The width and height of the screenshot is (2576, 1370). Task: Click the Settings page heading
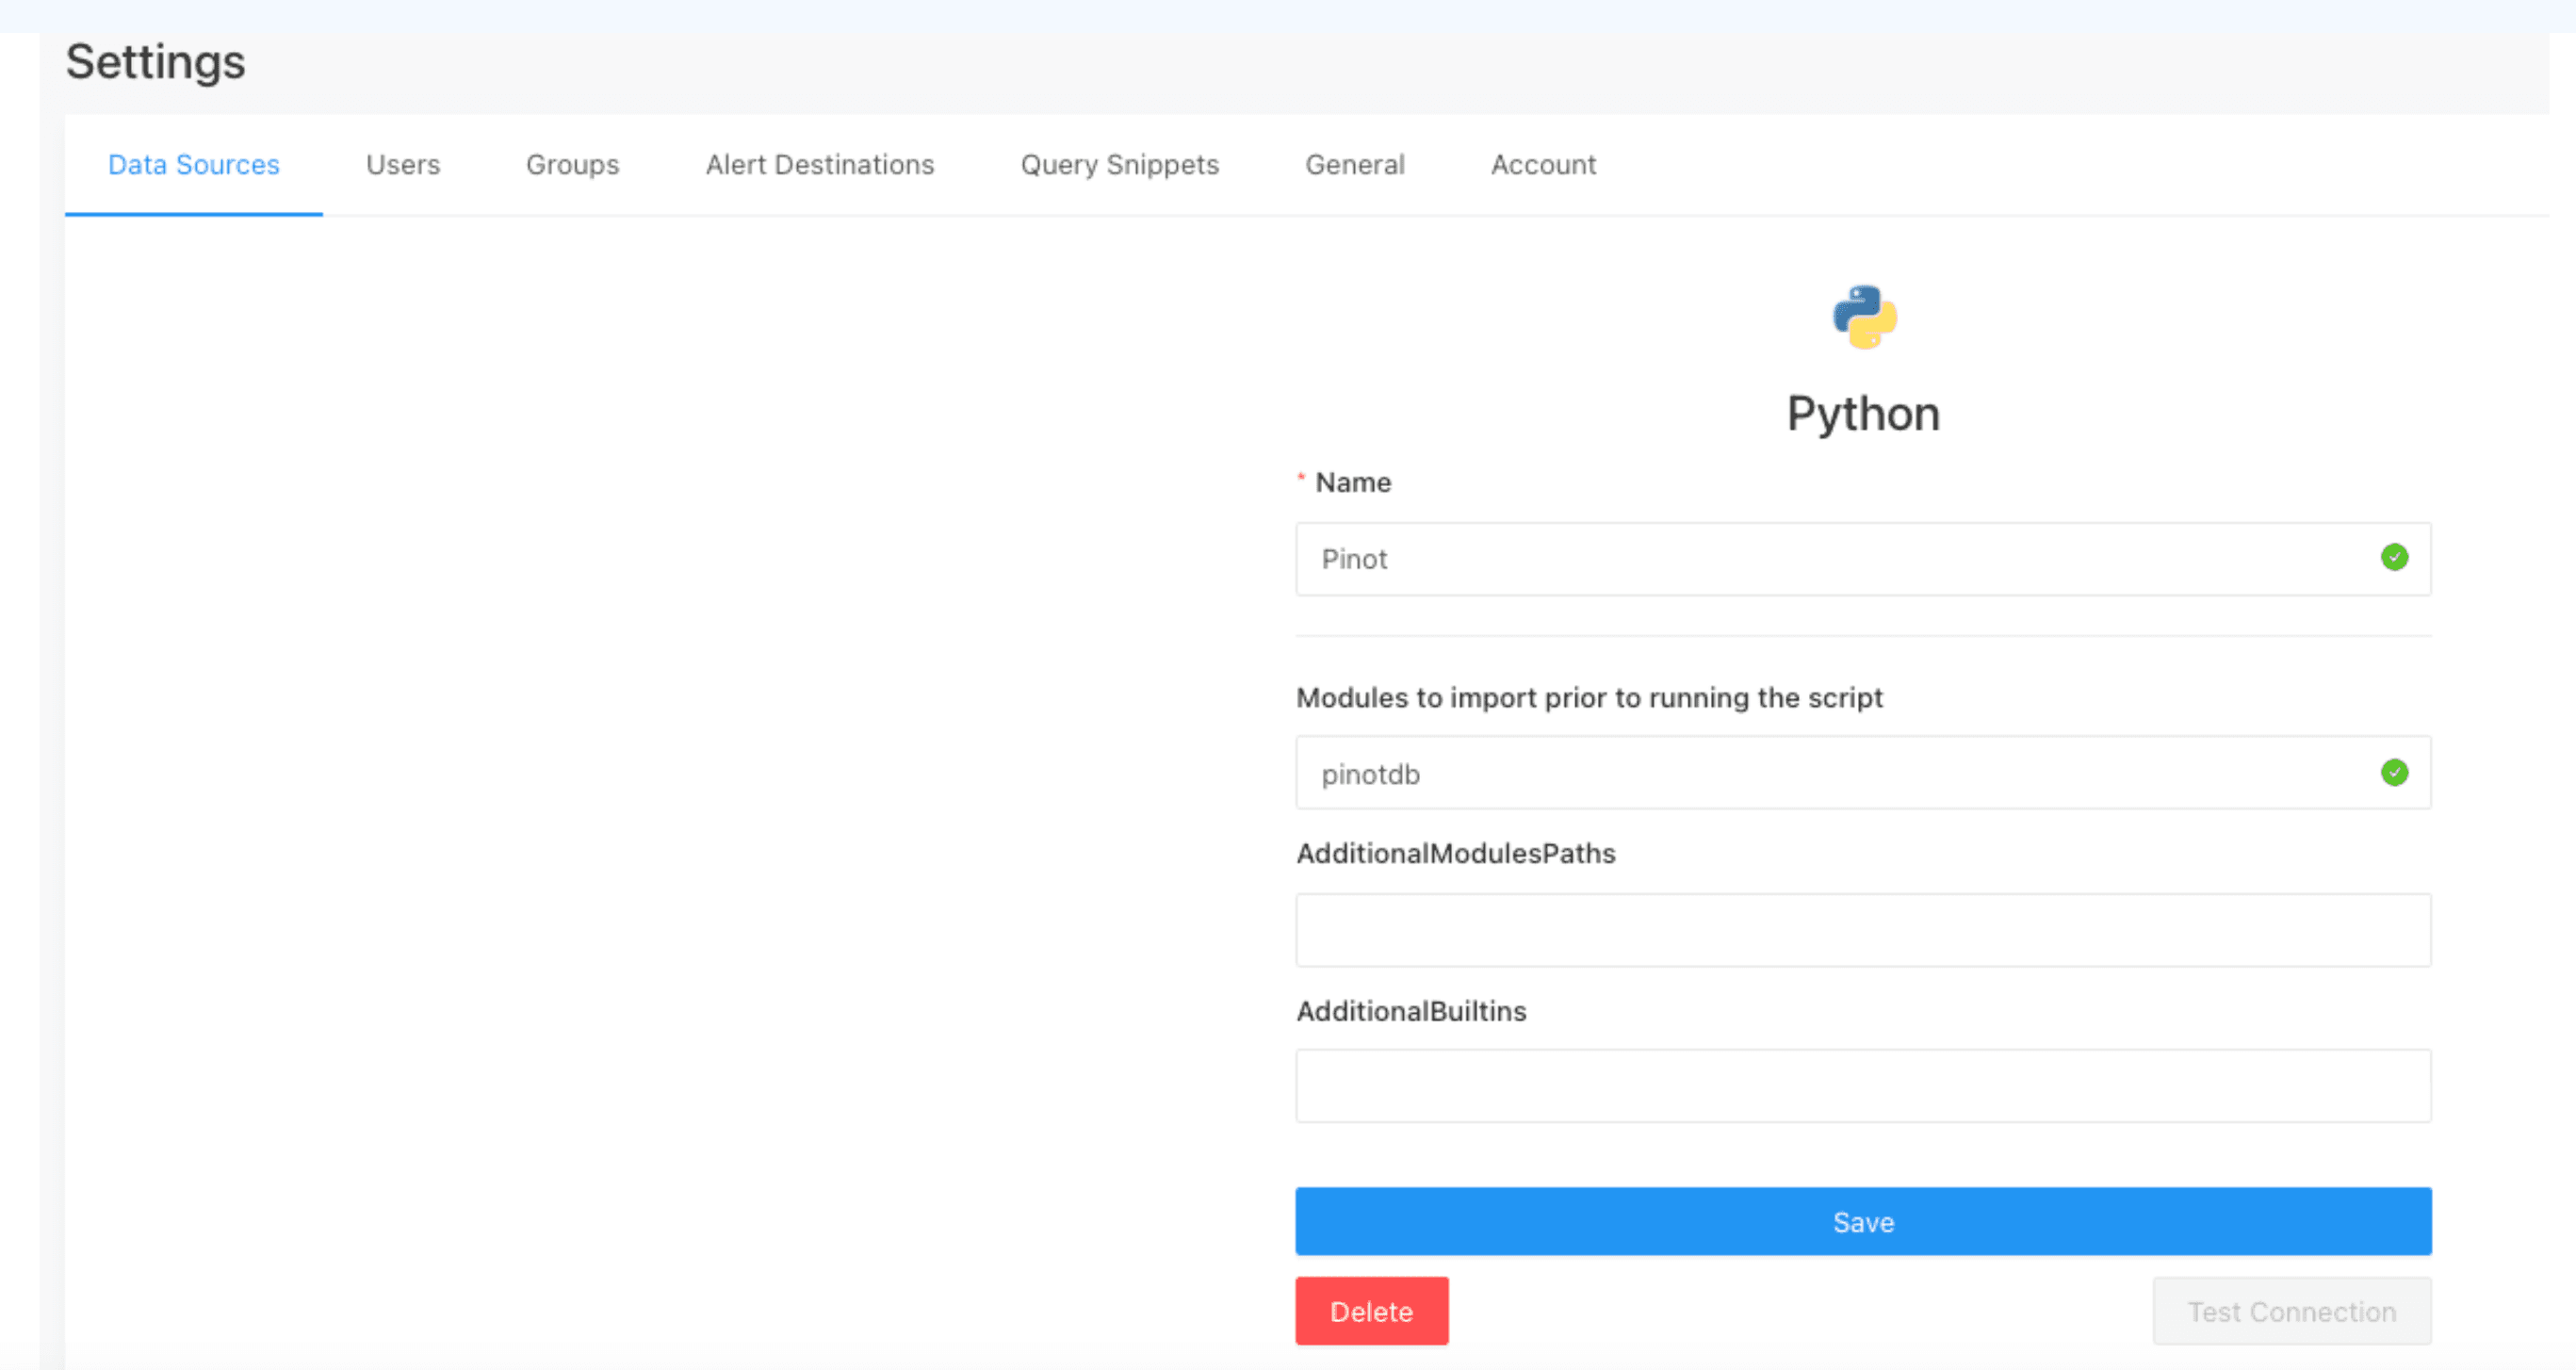tap(155, 62)
